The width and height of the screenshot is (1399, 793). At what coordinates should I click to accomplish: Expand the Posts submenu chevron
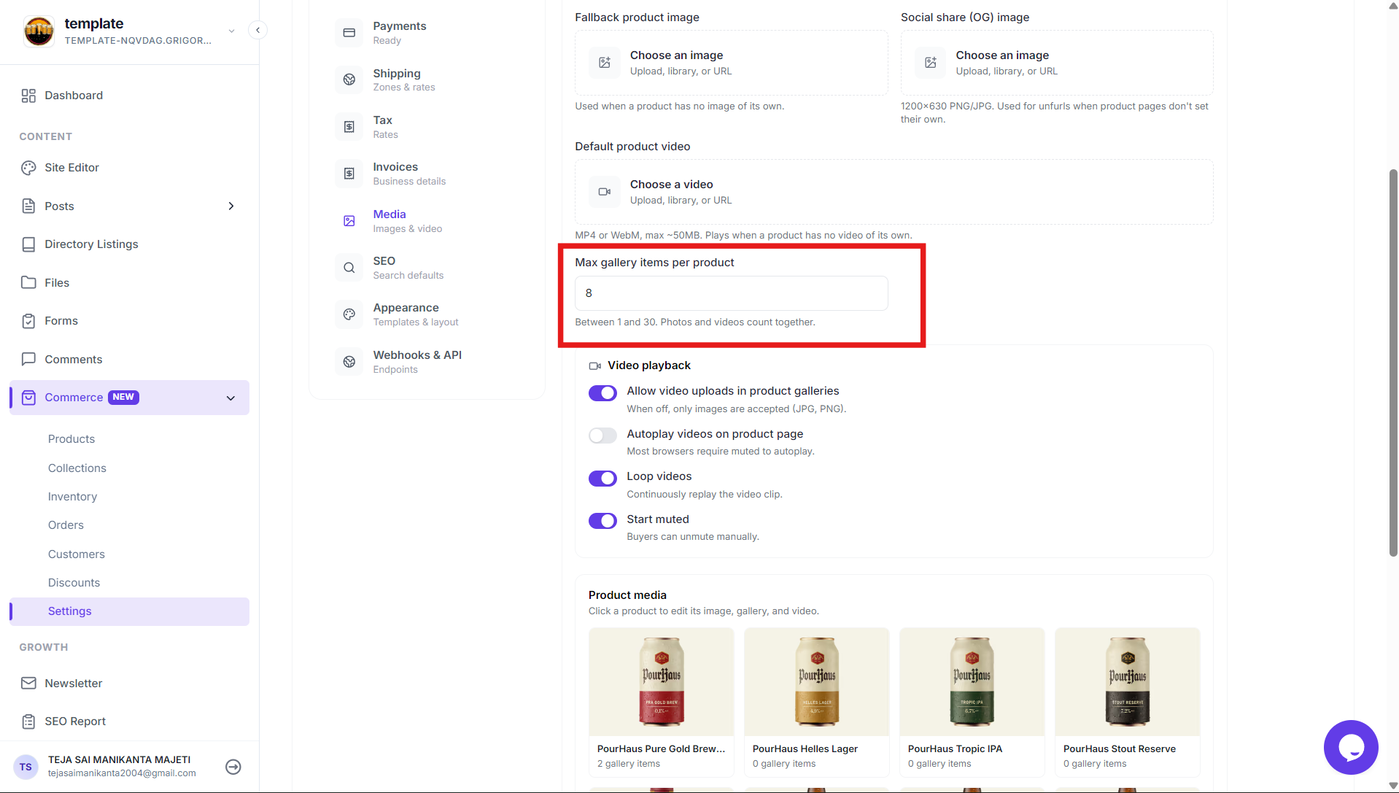pyautogui.click(x=231, y=206)
